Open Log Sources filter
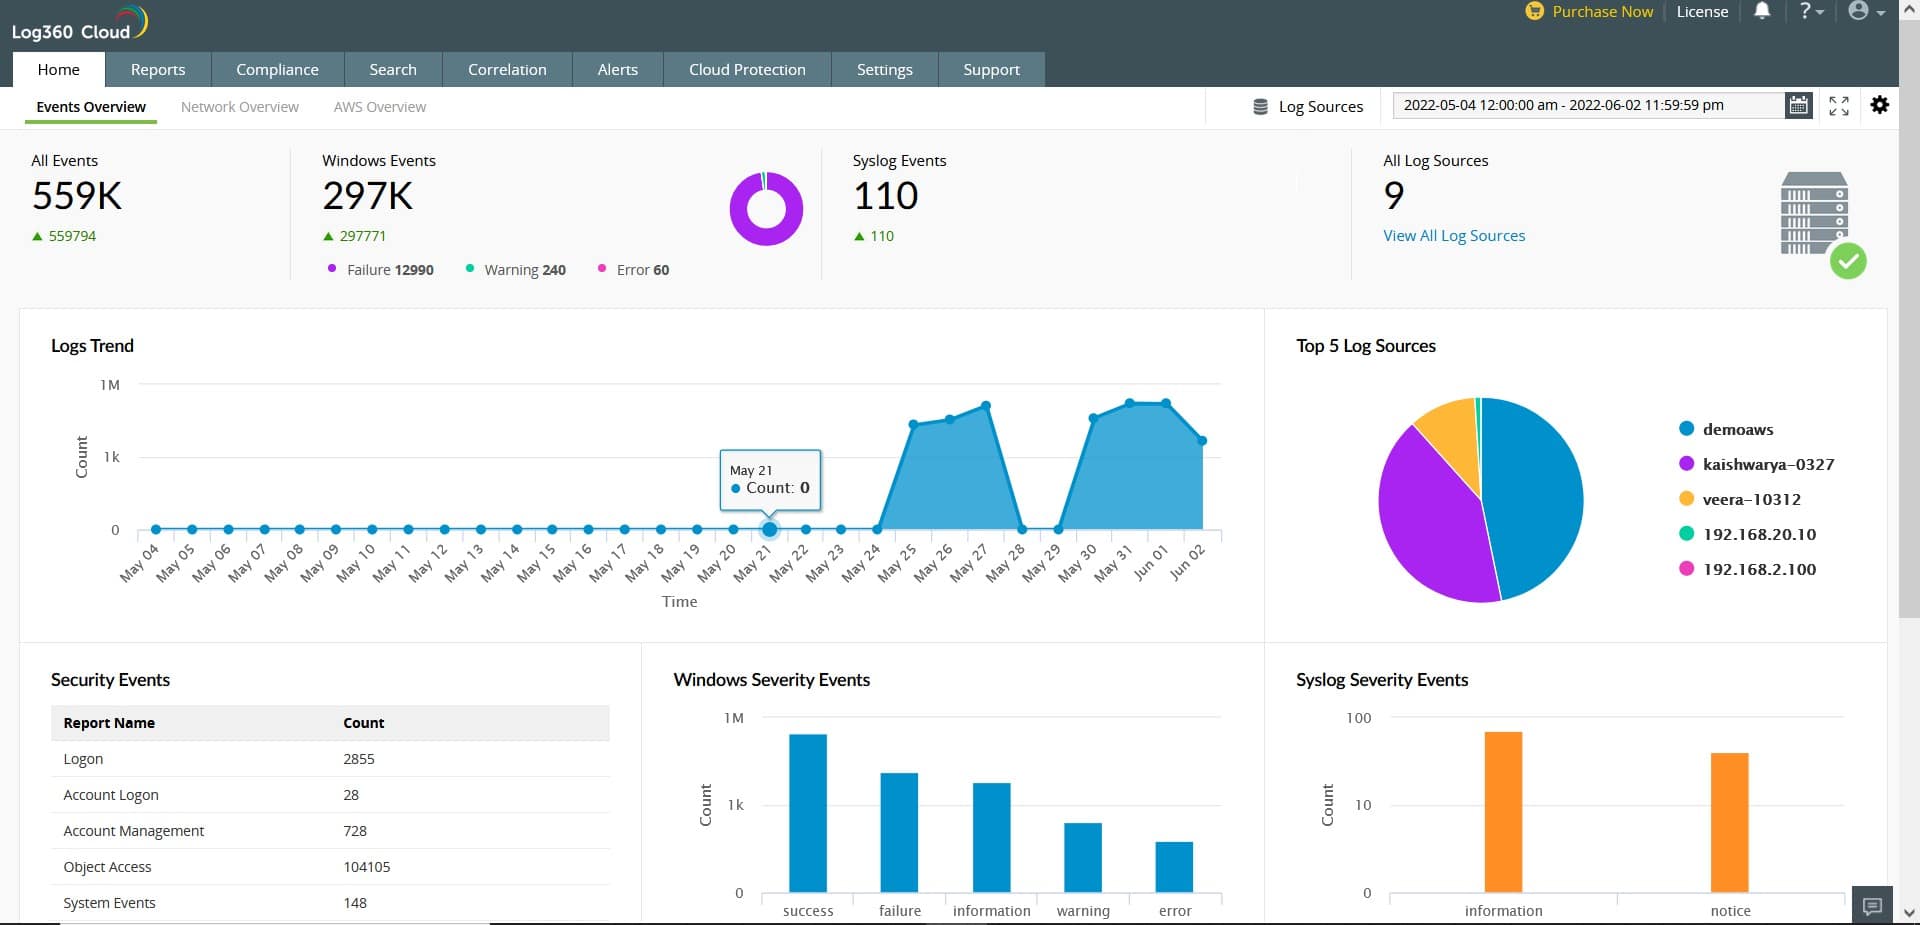The image size is (1920, 925). 1309,106
